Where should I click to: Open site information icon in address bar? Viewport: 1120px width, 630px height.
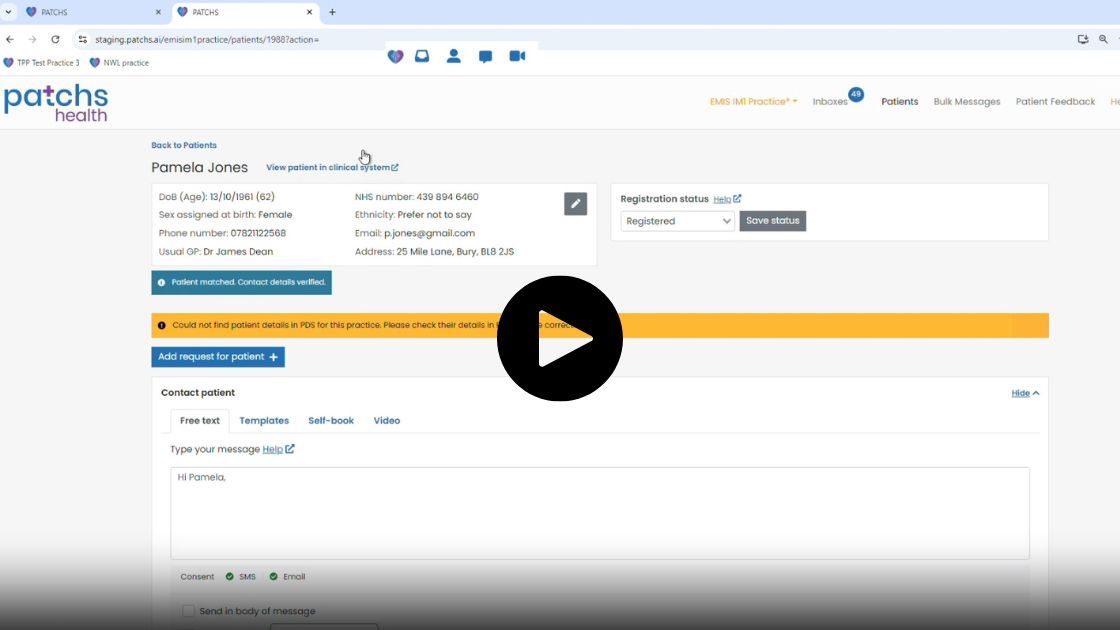tap(83, 39)
